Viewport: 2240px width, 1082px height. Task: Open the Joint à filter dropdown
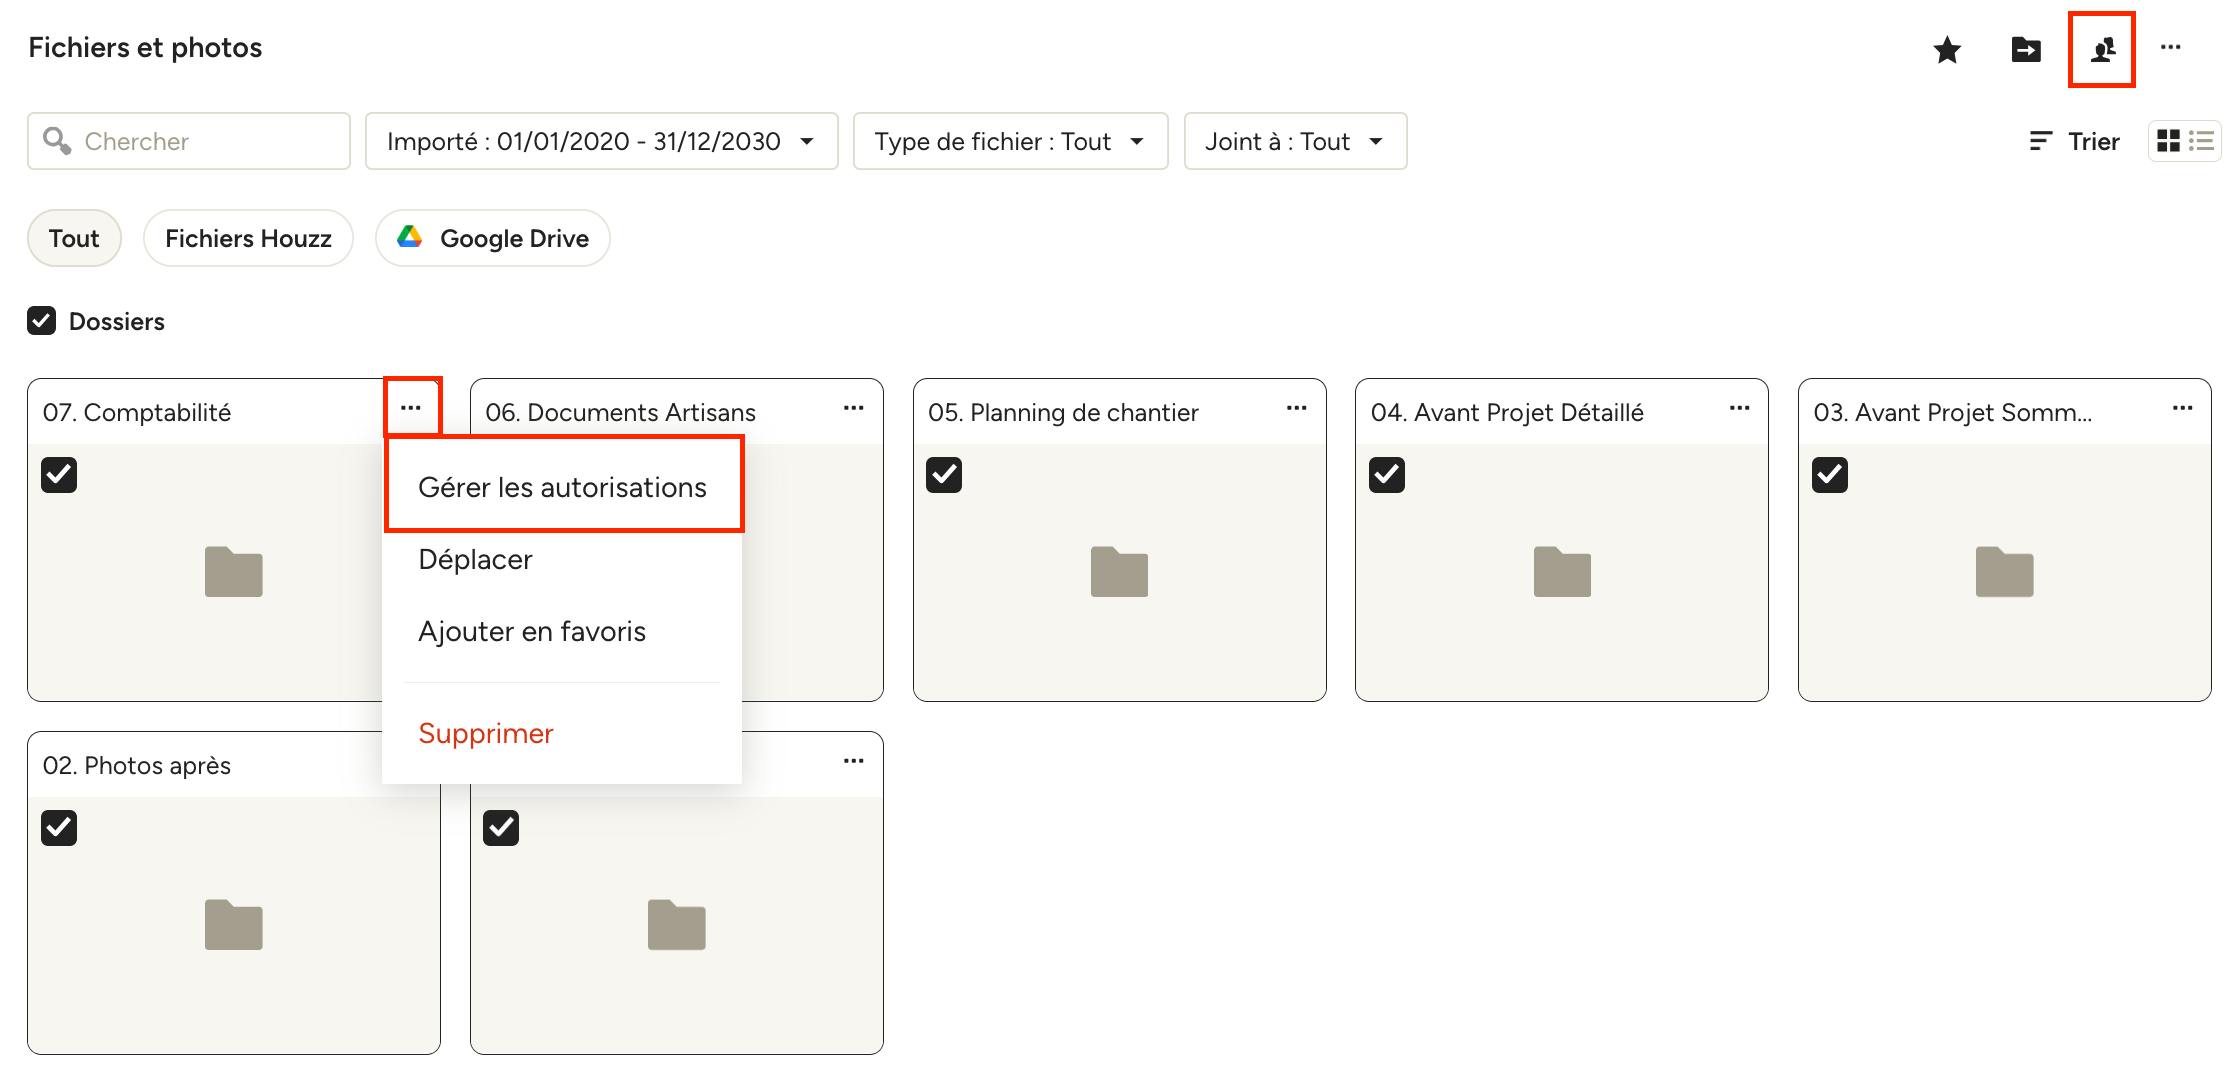tap(1296, 141)
